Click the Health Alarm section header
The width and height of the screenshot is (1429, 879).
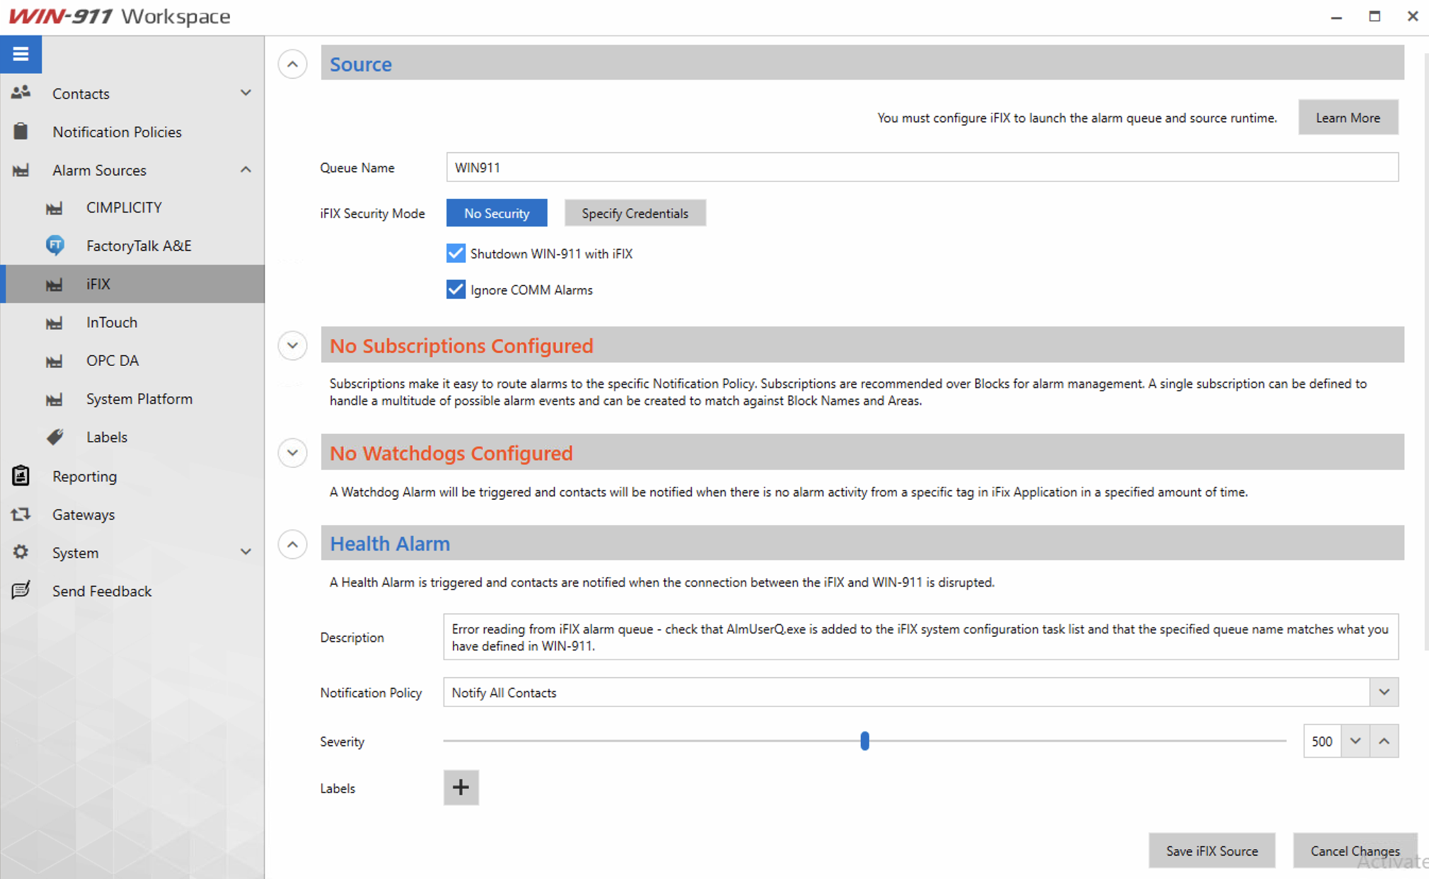pyautogui.click(x=862, y=543)
